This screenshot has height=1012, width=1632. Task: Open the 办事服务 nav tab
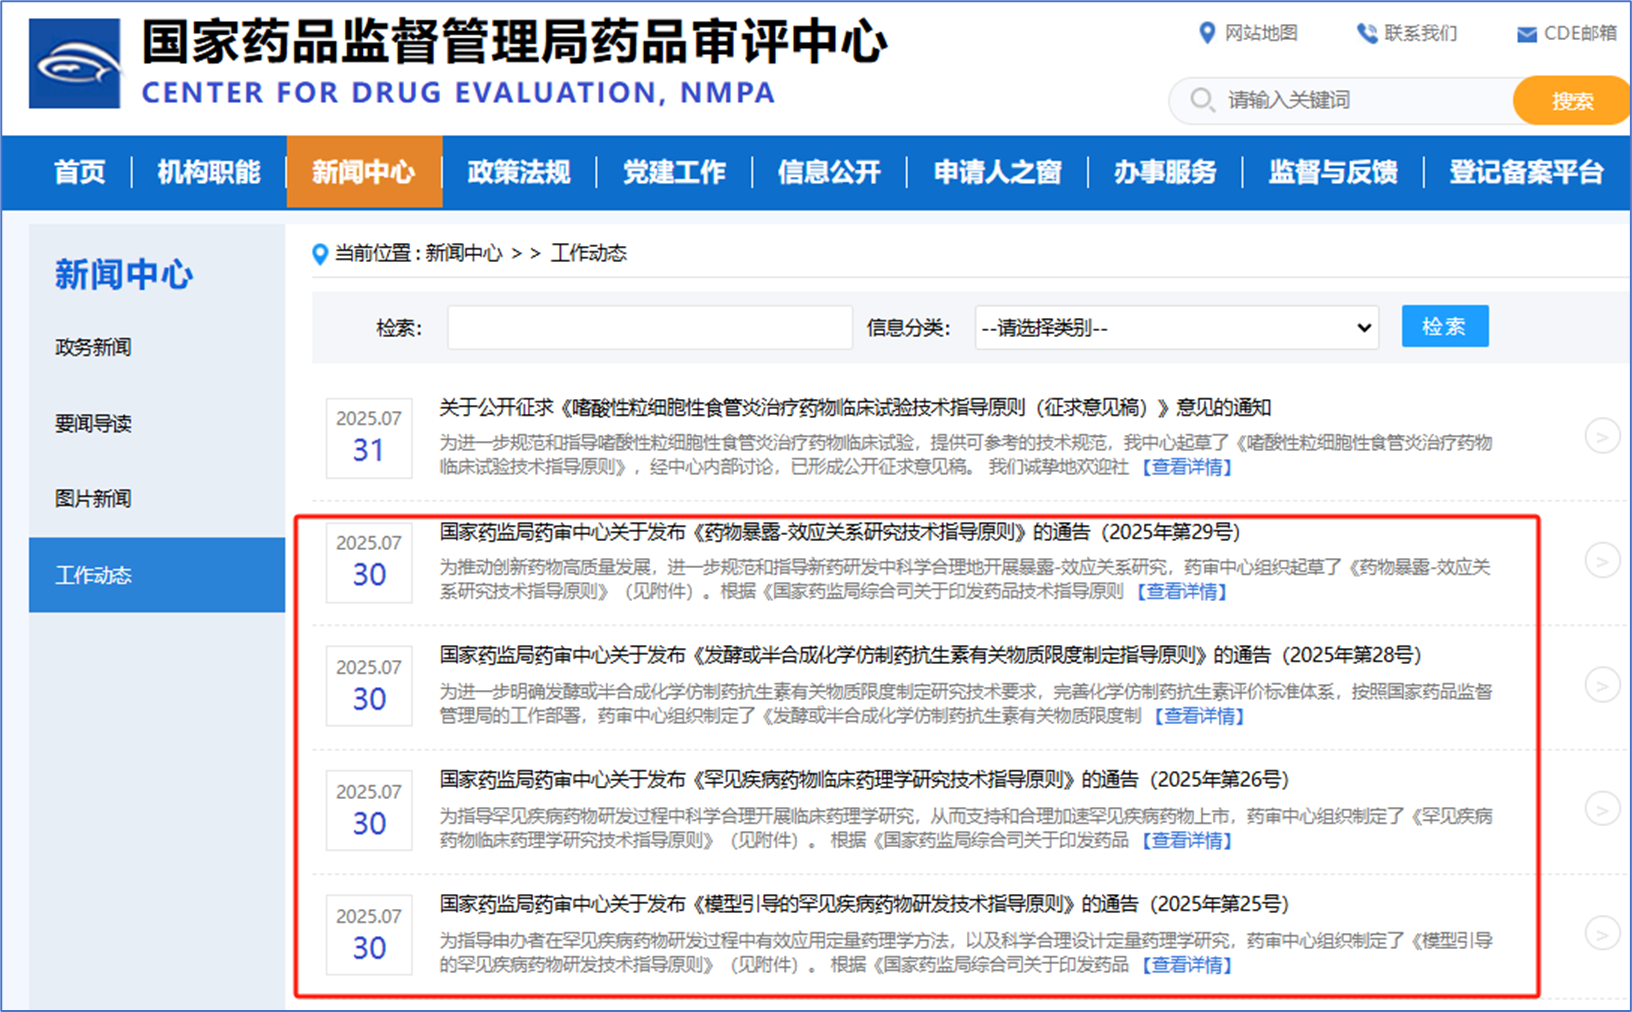pos(1165,172)
